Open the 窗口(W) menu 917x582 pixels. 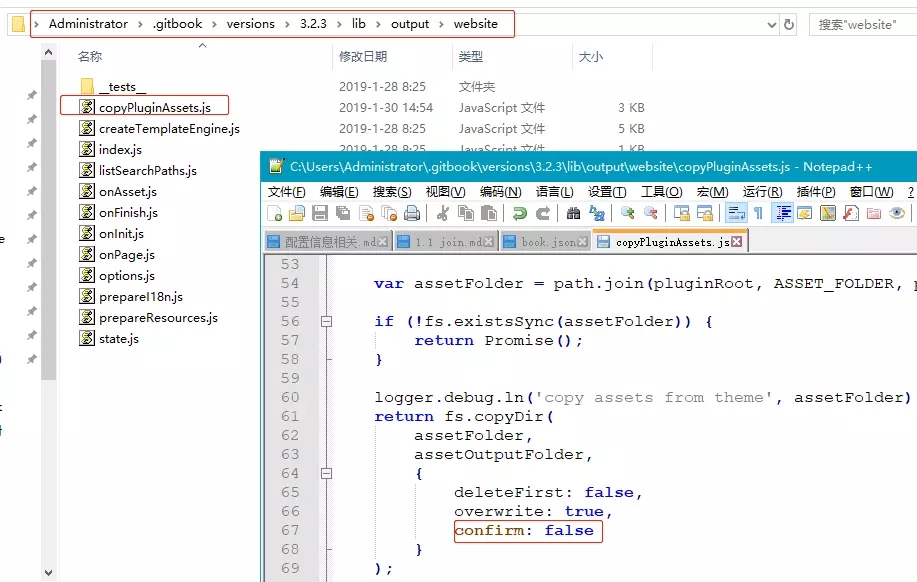coord(871,192)
